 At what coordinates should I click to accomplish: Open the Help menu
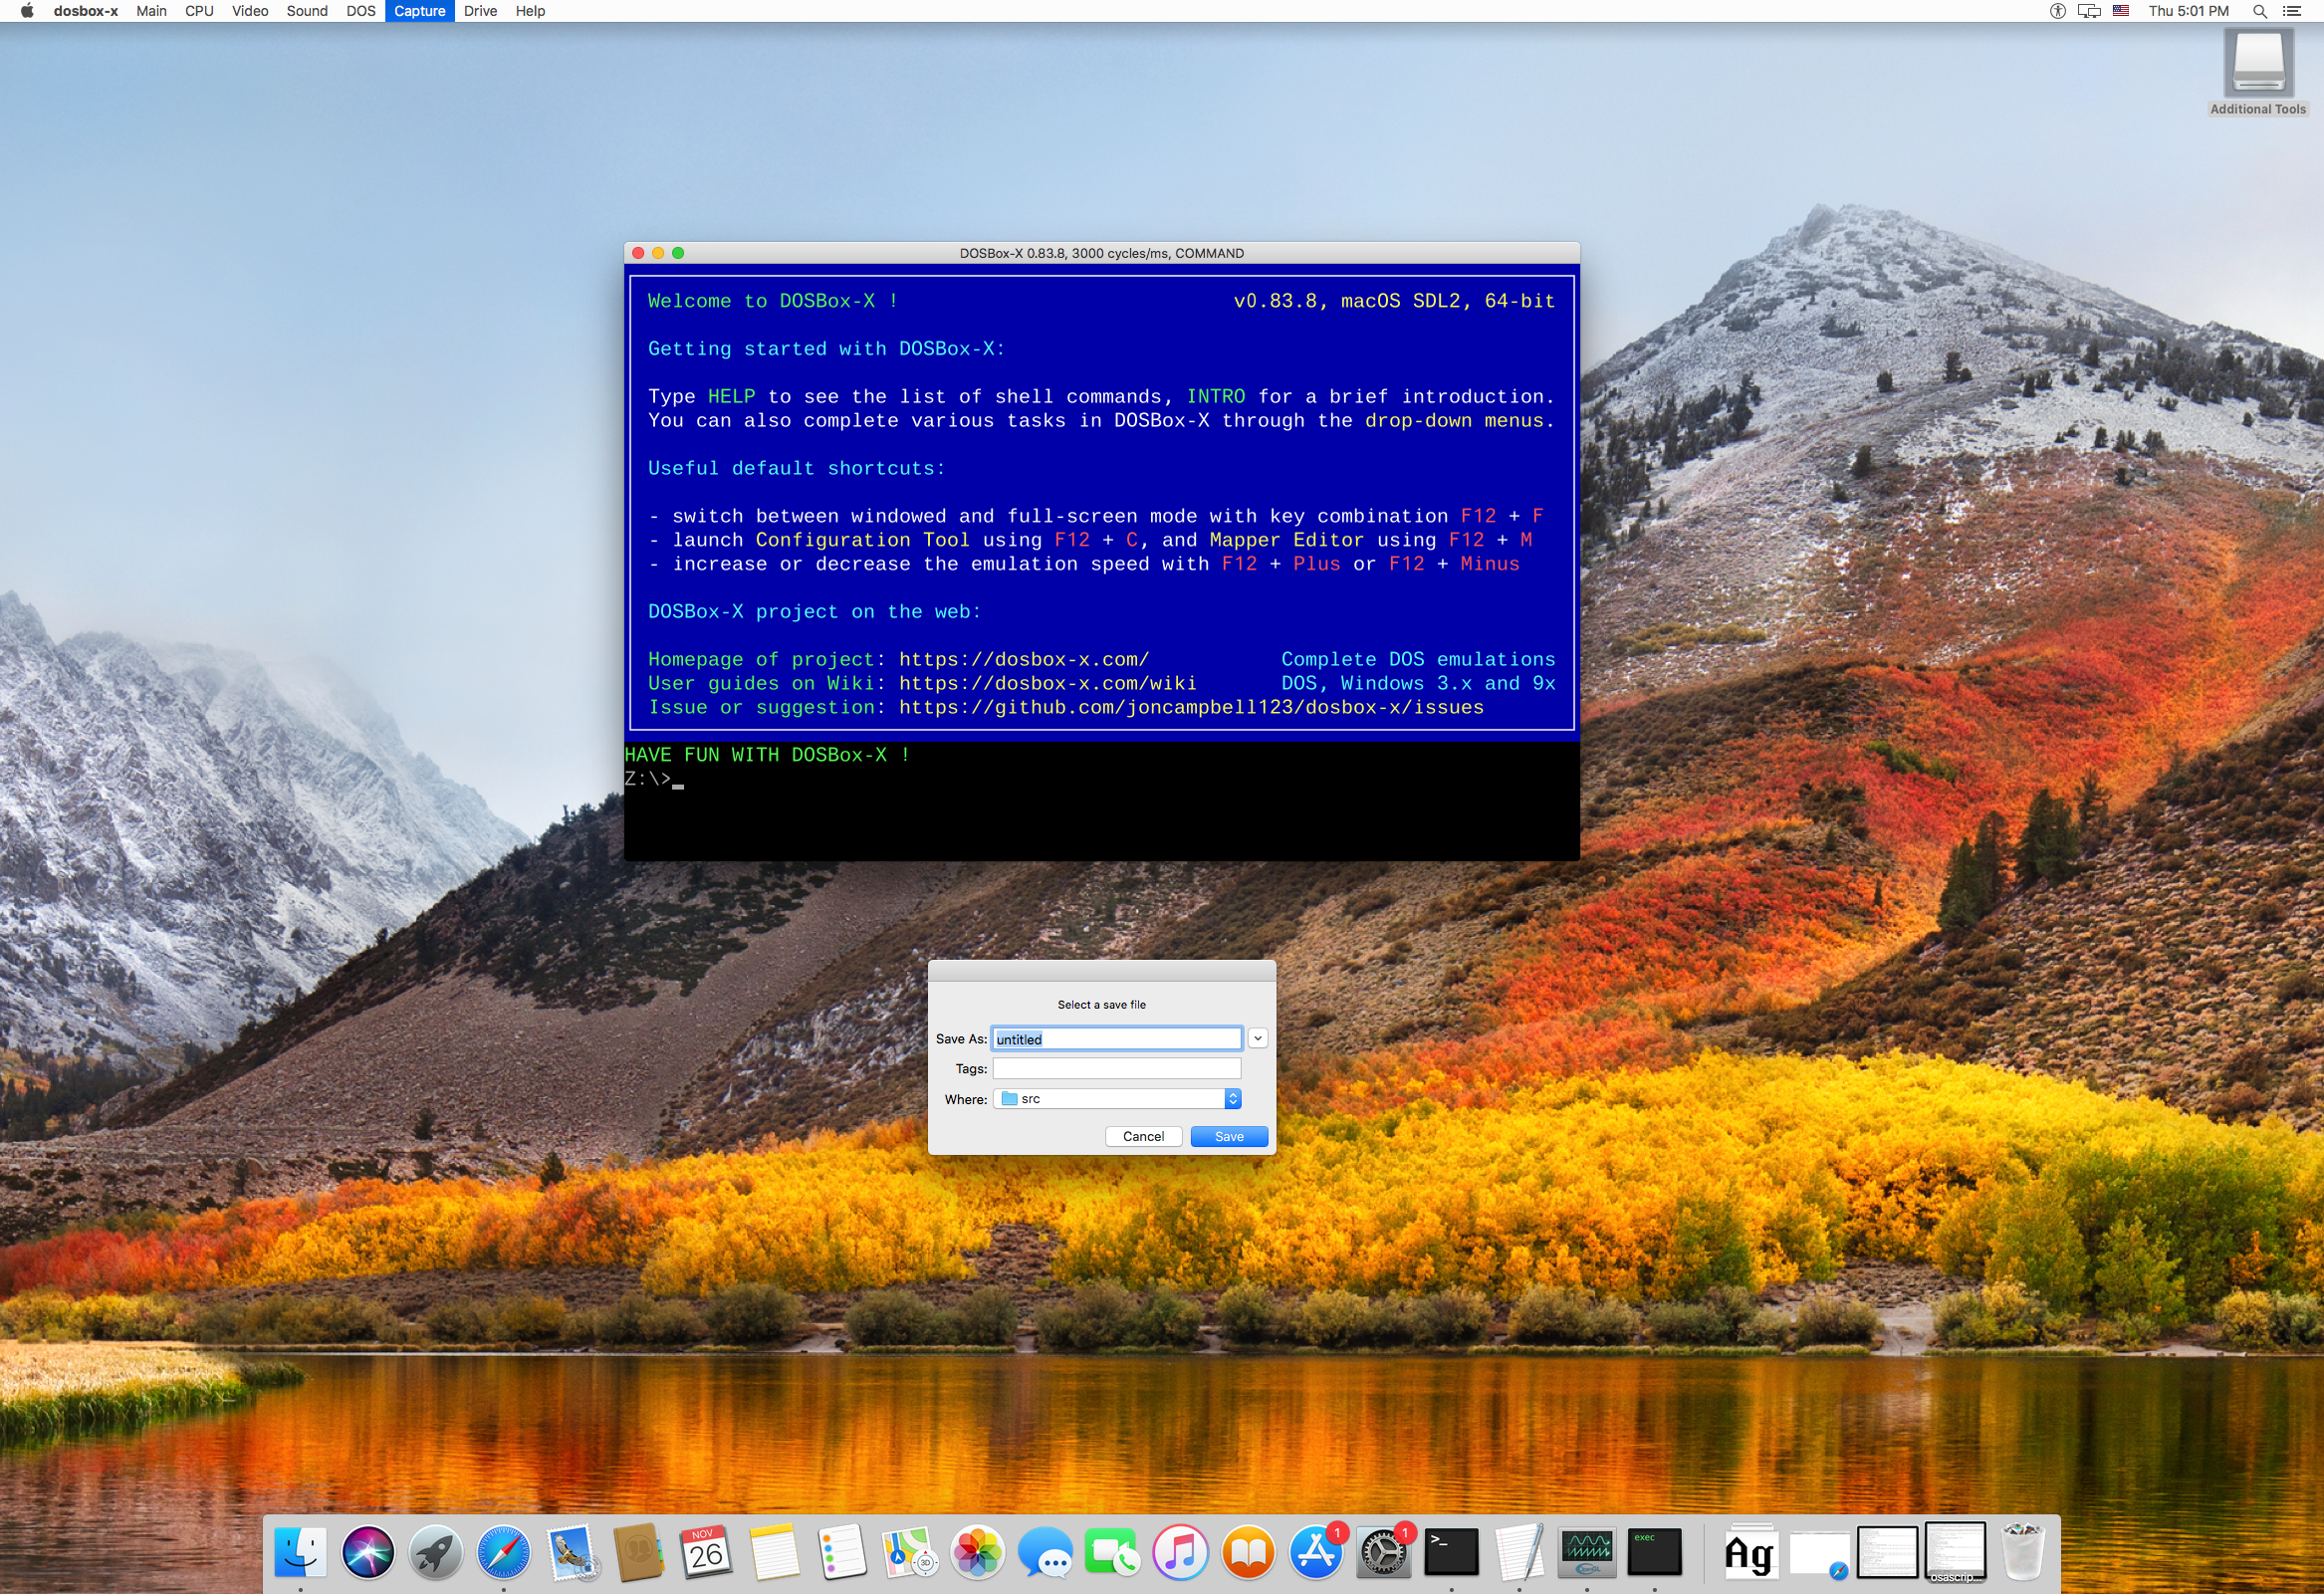(530, 11)
